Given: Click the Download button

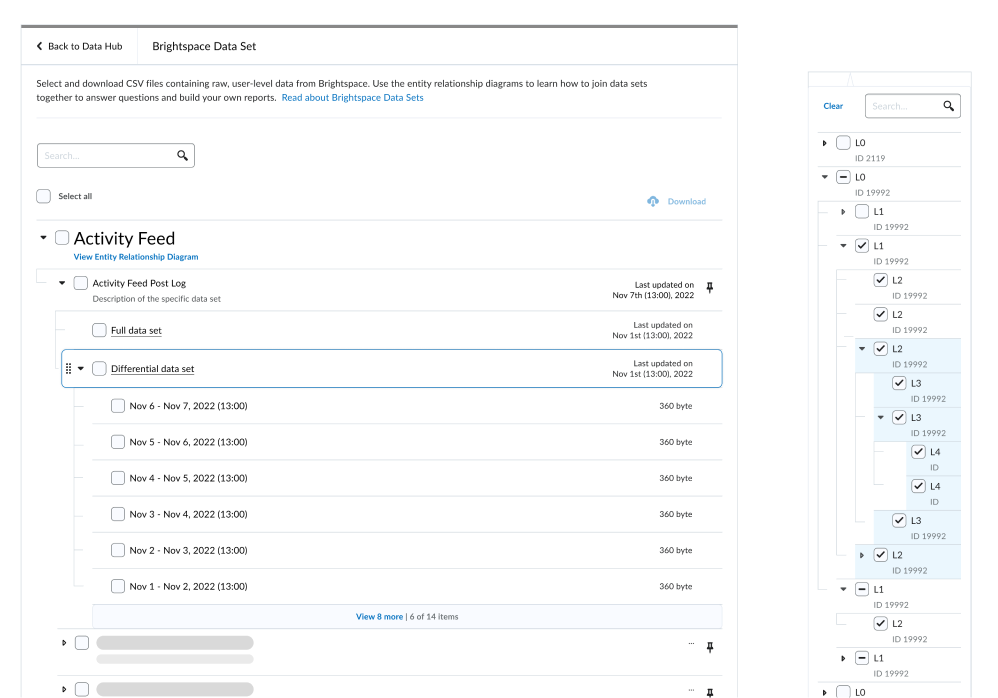Looking at the screenshot, I should pos(677,201).
